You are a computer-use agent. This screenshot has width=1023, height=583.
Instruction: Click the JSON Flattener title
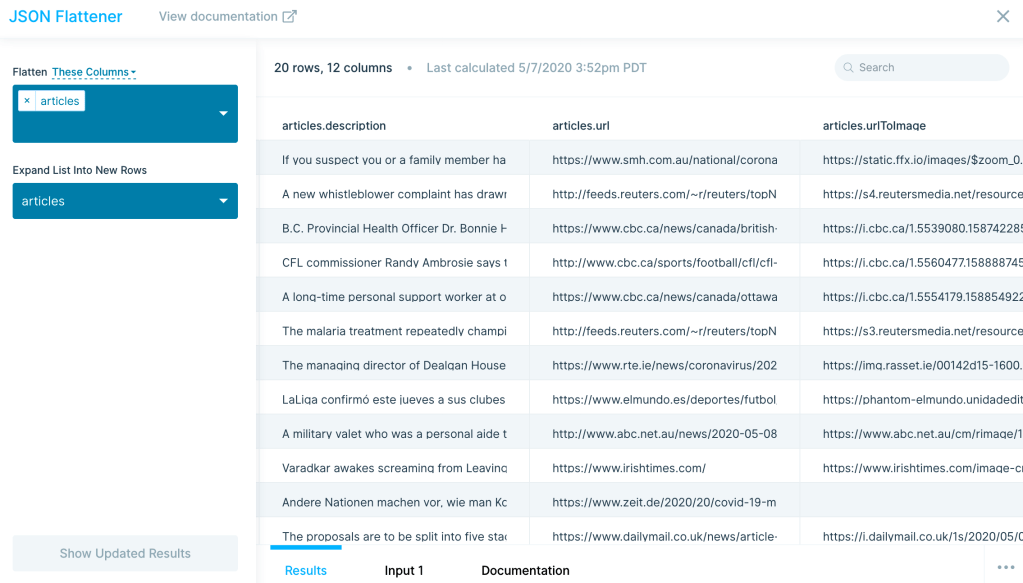pos(66,17)
